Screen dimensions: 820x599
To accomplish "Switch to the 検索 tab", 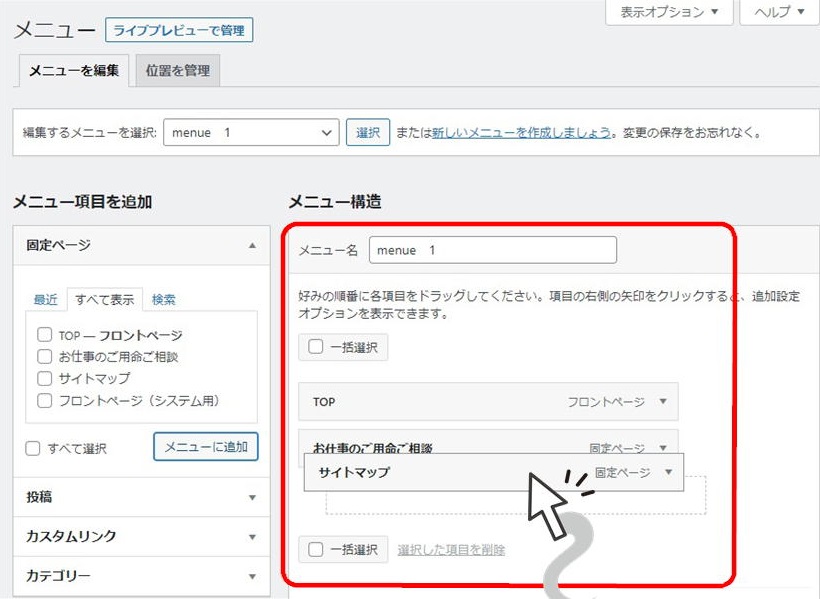I will point(164,299).
